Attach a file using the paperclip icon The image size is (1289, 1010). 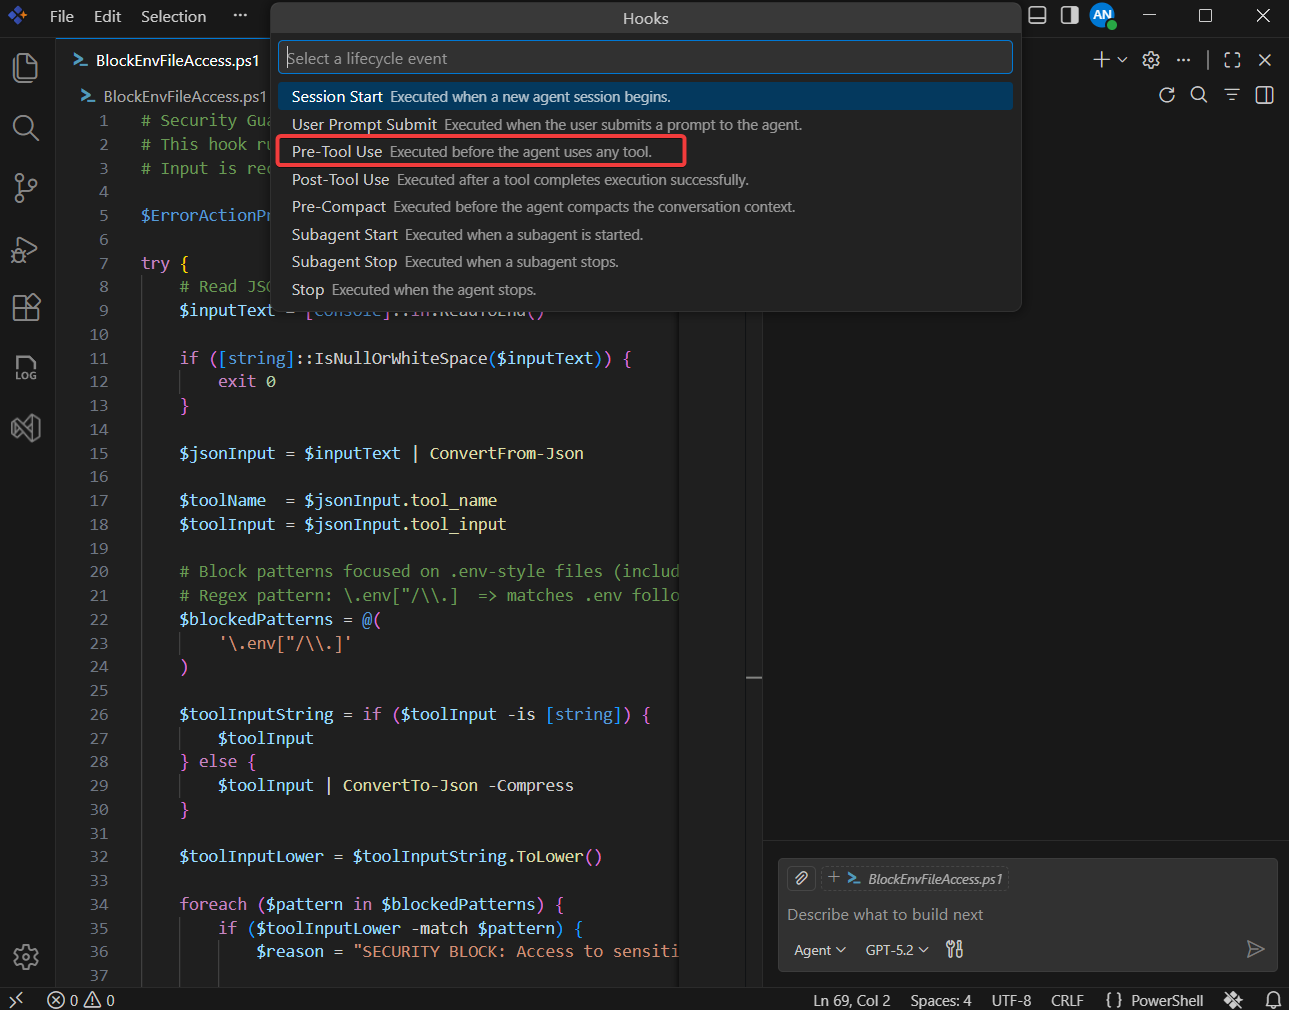coord(801,878)
